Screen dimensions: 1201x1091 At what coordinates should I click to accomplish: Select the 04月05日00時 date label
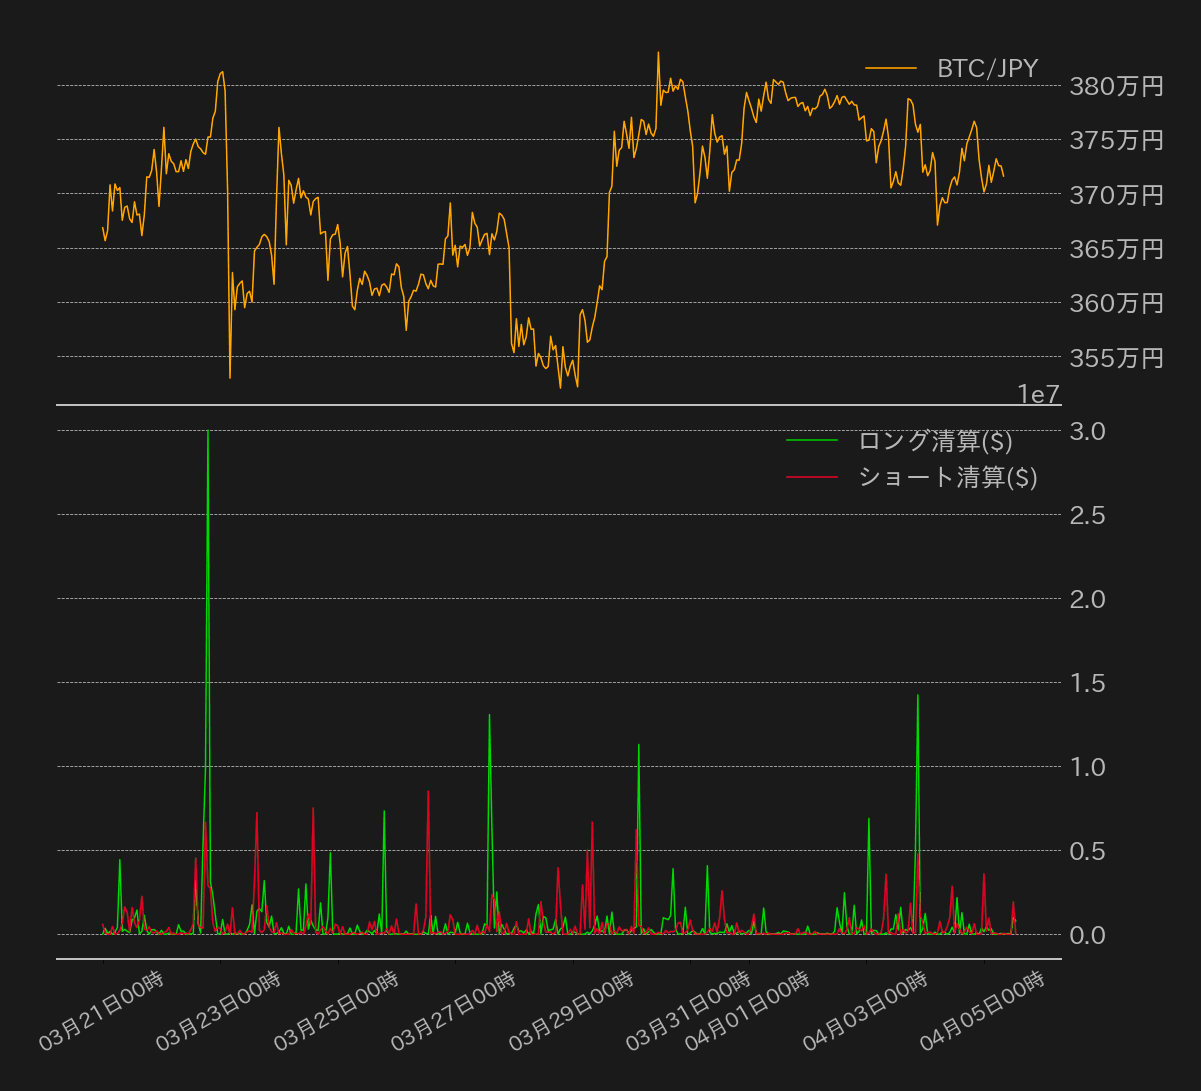[983, 1010]
